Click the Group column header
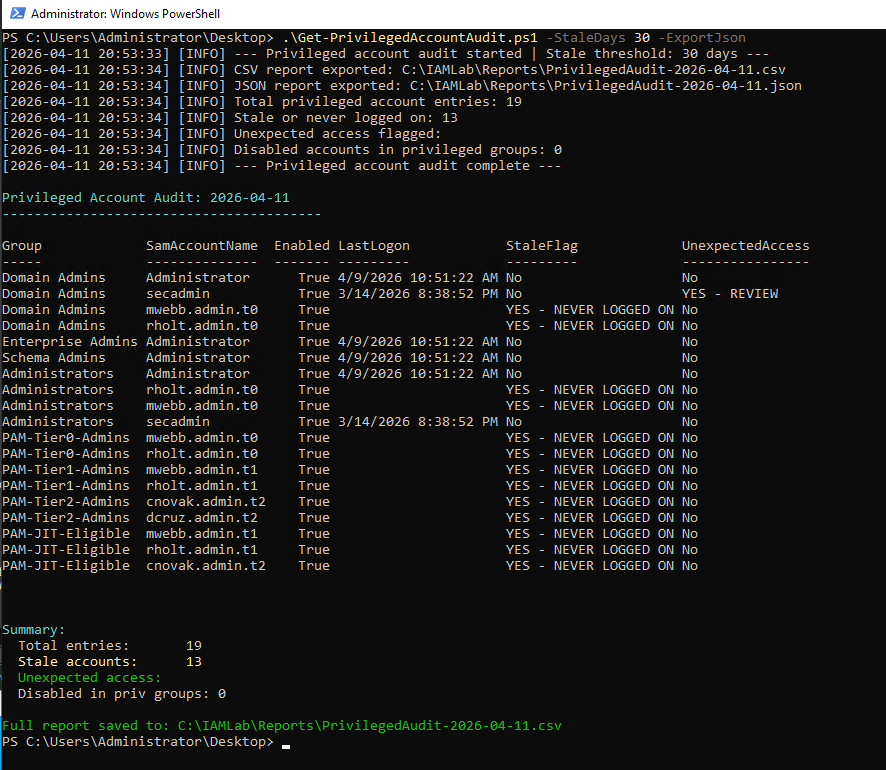Viewport: 886px width, 770px height. point(20,245)
